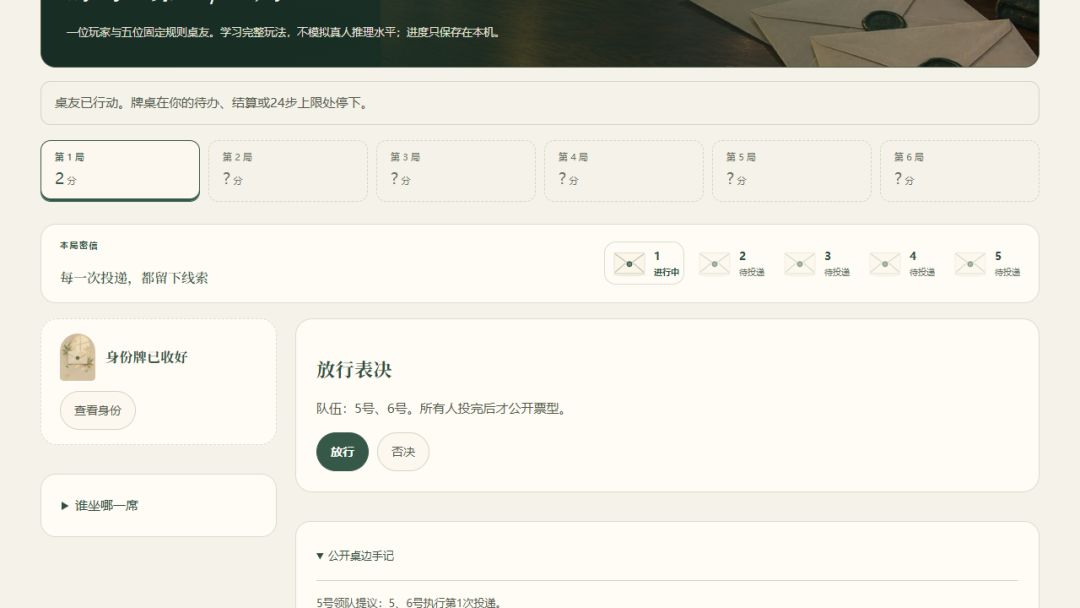Open the 第 2 局 round tab
Image resolution: width=1080 pixels, height=608 pixels.
click(288, 171)
